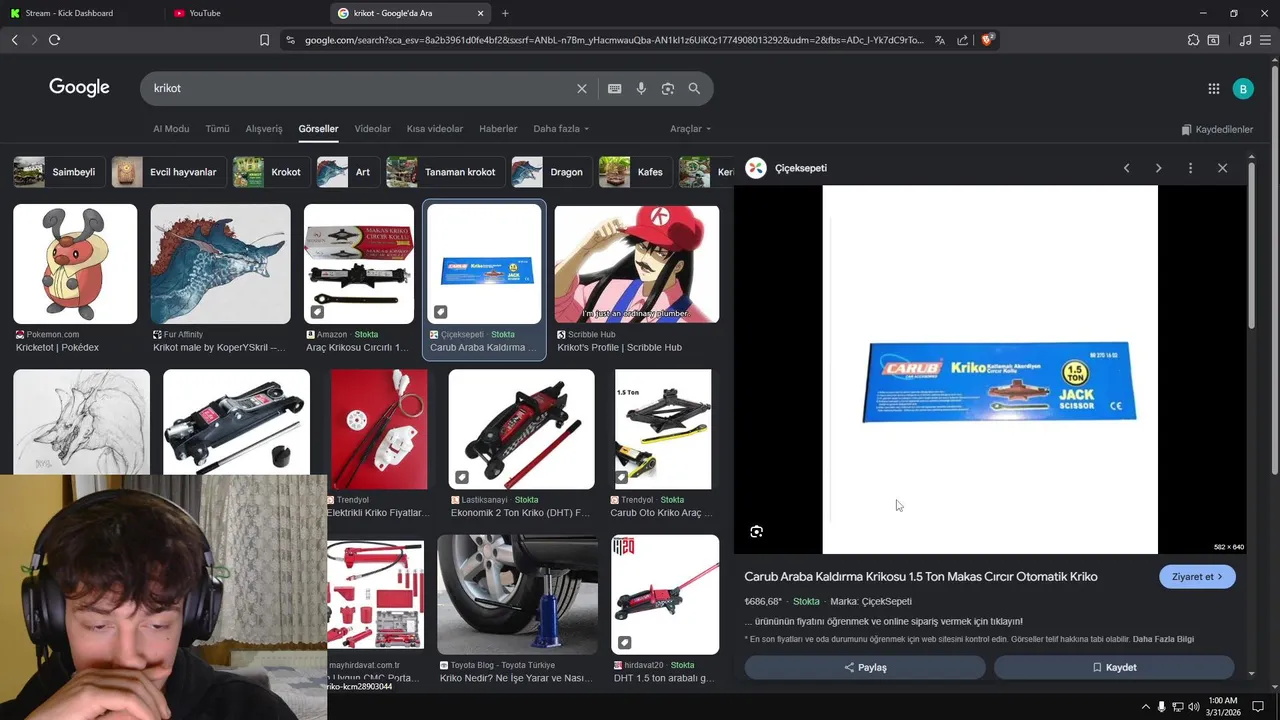Open taskbar microphone indicator
Viewport: 1280px width, 720px height.
pyautogui.click(x=1161, y=707)
